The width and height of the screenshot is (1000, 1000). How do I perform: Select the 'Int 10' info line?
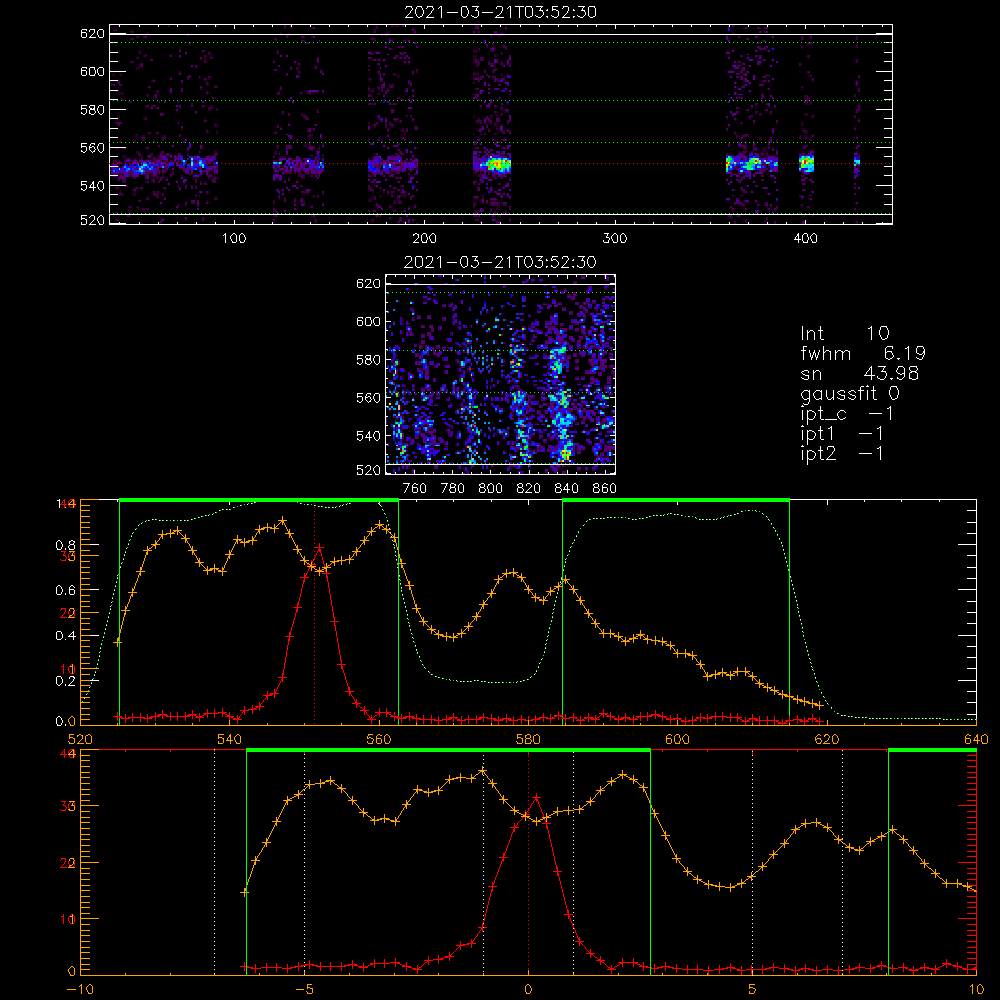click(x=845, y=334)
